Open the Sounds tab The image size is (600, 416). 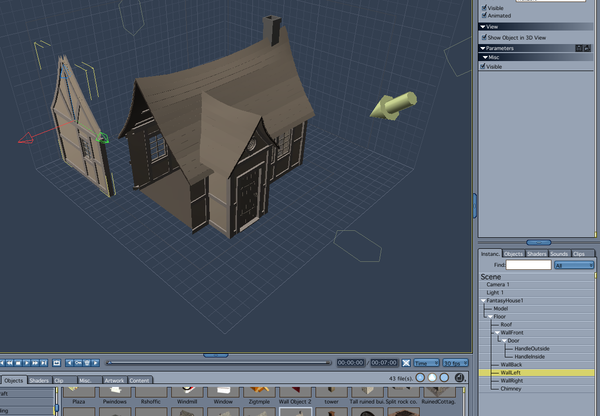(x=559, y=254)
